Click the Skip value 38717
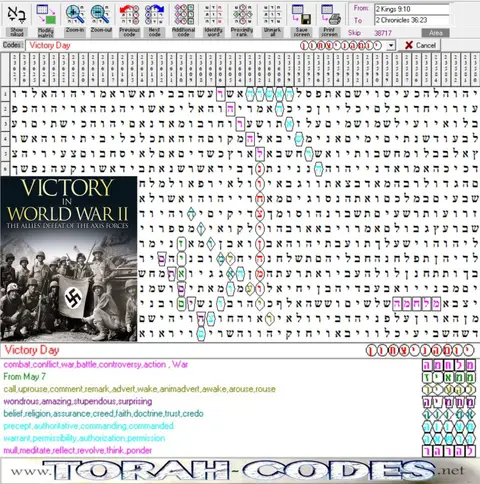The height and width of the screenshot is (484, 480). pos(383,33)
